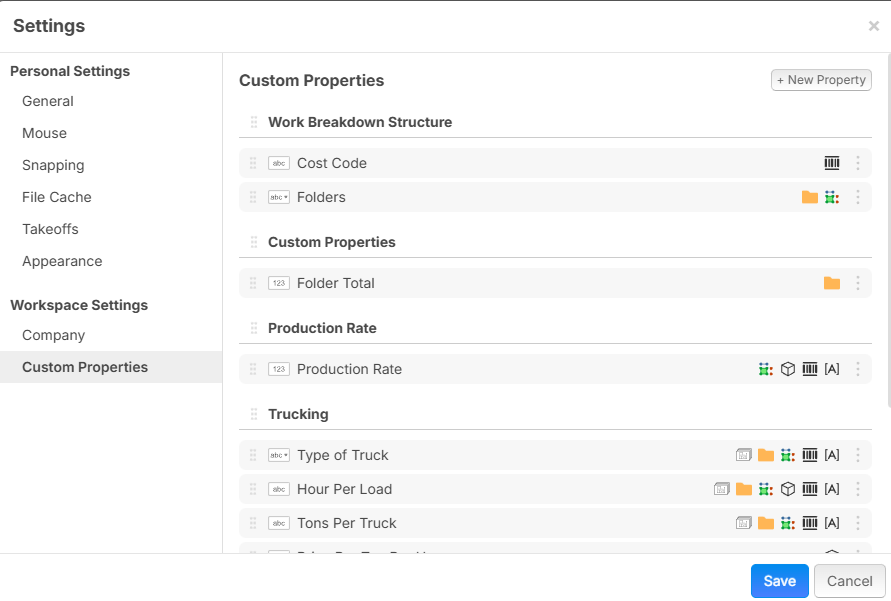Open three-dot menu for Cost Code

857,163
